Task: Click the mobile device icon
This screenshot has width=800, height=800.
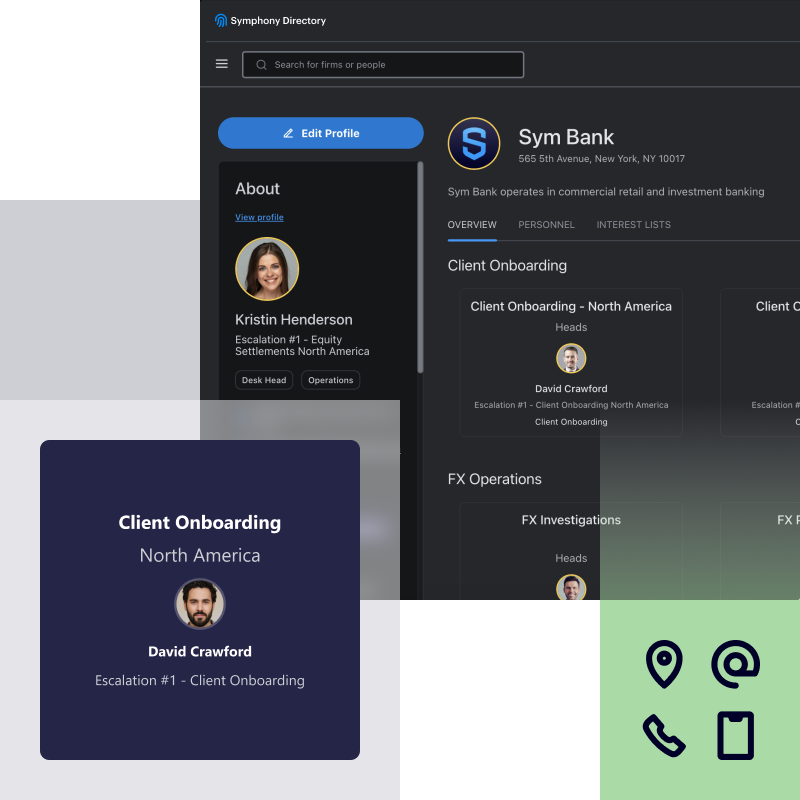Action: (735, 735)
